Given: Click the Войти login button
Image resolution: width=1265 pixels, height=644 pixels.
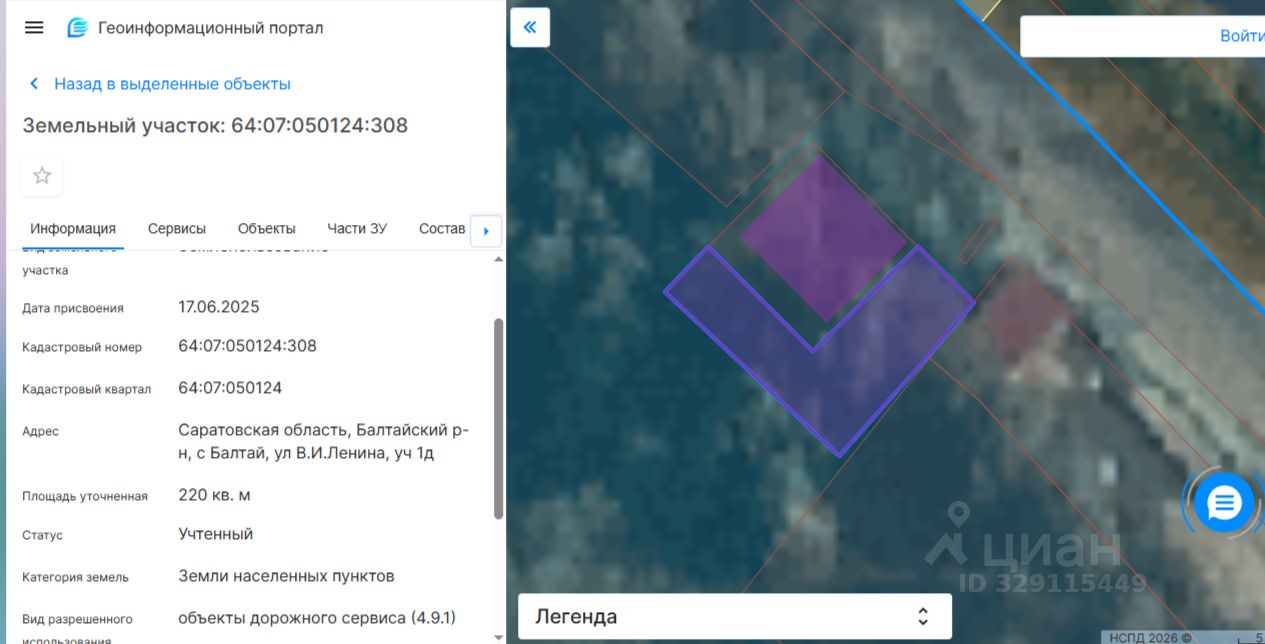Looking at the screenshot, I should pyautogui.click(x=1242, y=36).
